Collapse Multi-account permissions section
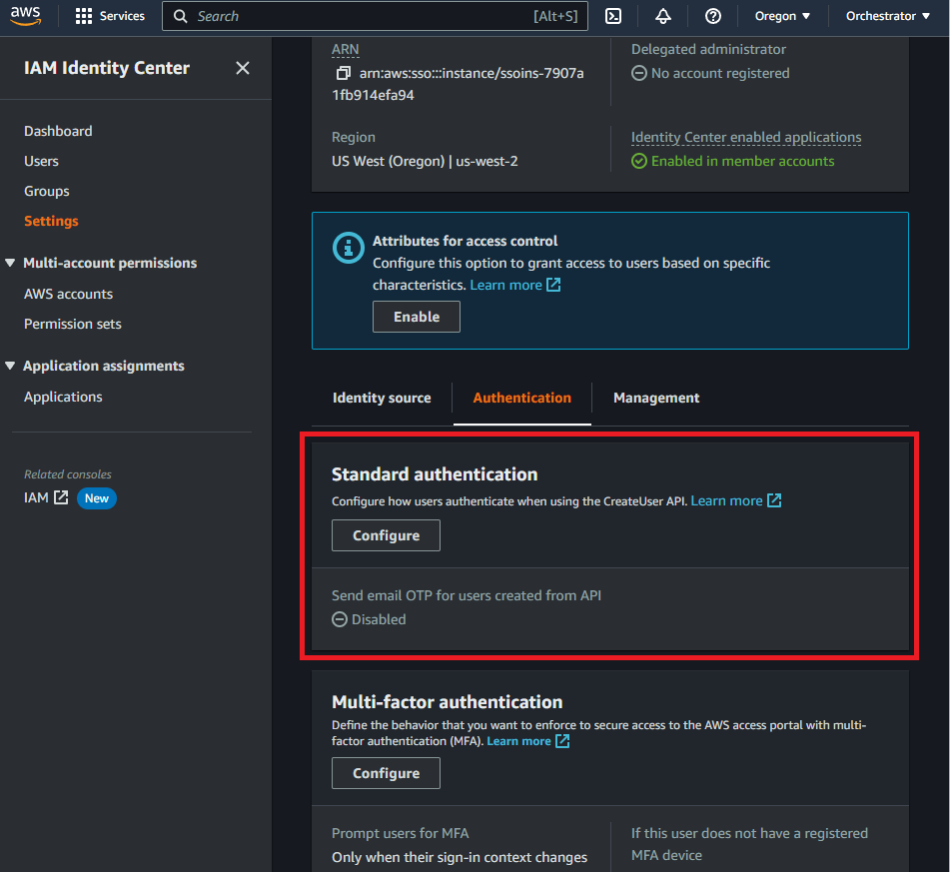 click(x=10, y=263)
